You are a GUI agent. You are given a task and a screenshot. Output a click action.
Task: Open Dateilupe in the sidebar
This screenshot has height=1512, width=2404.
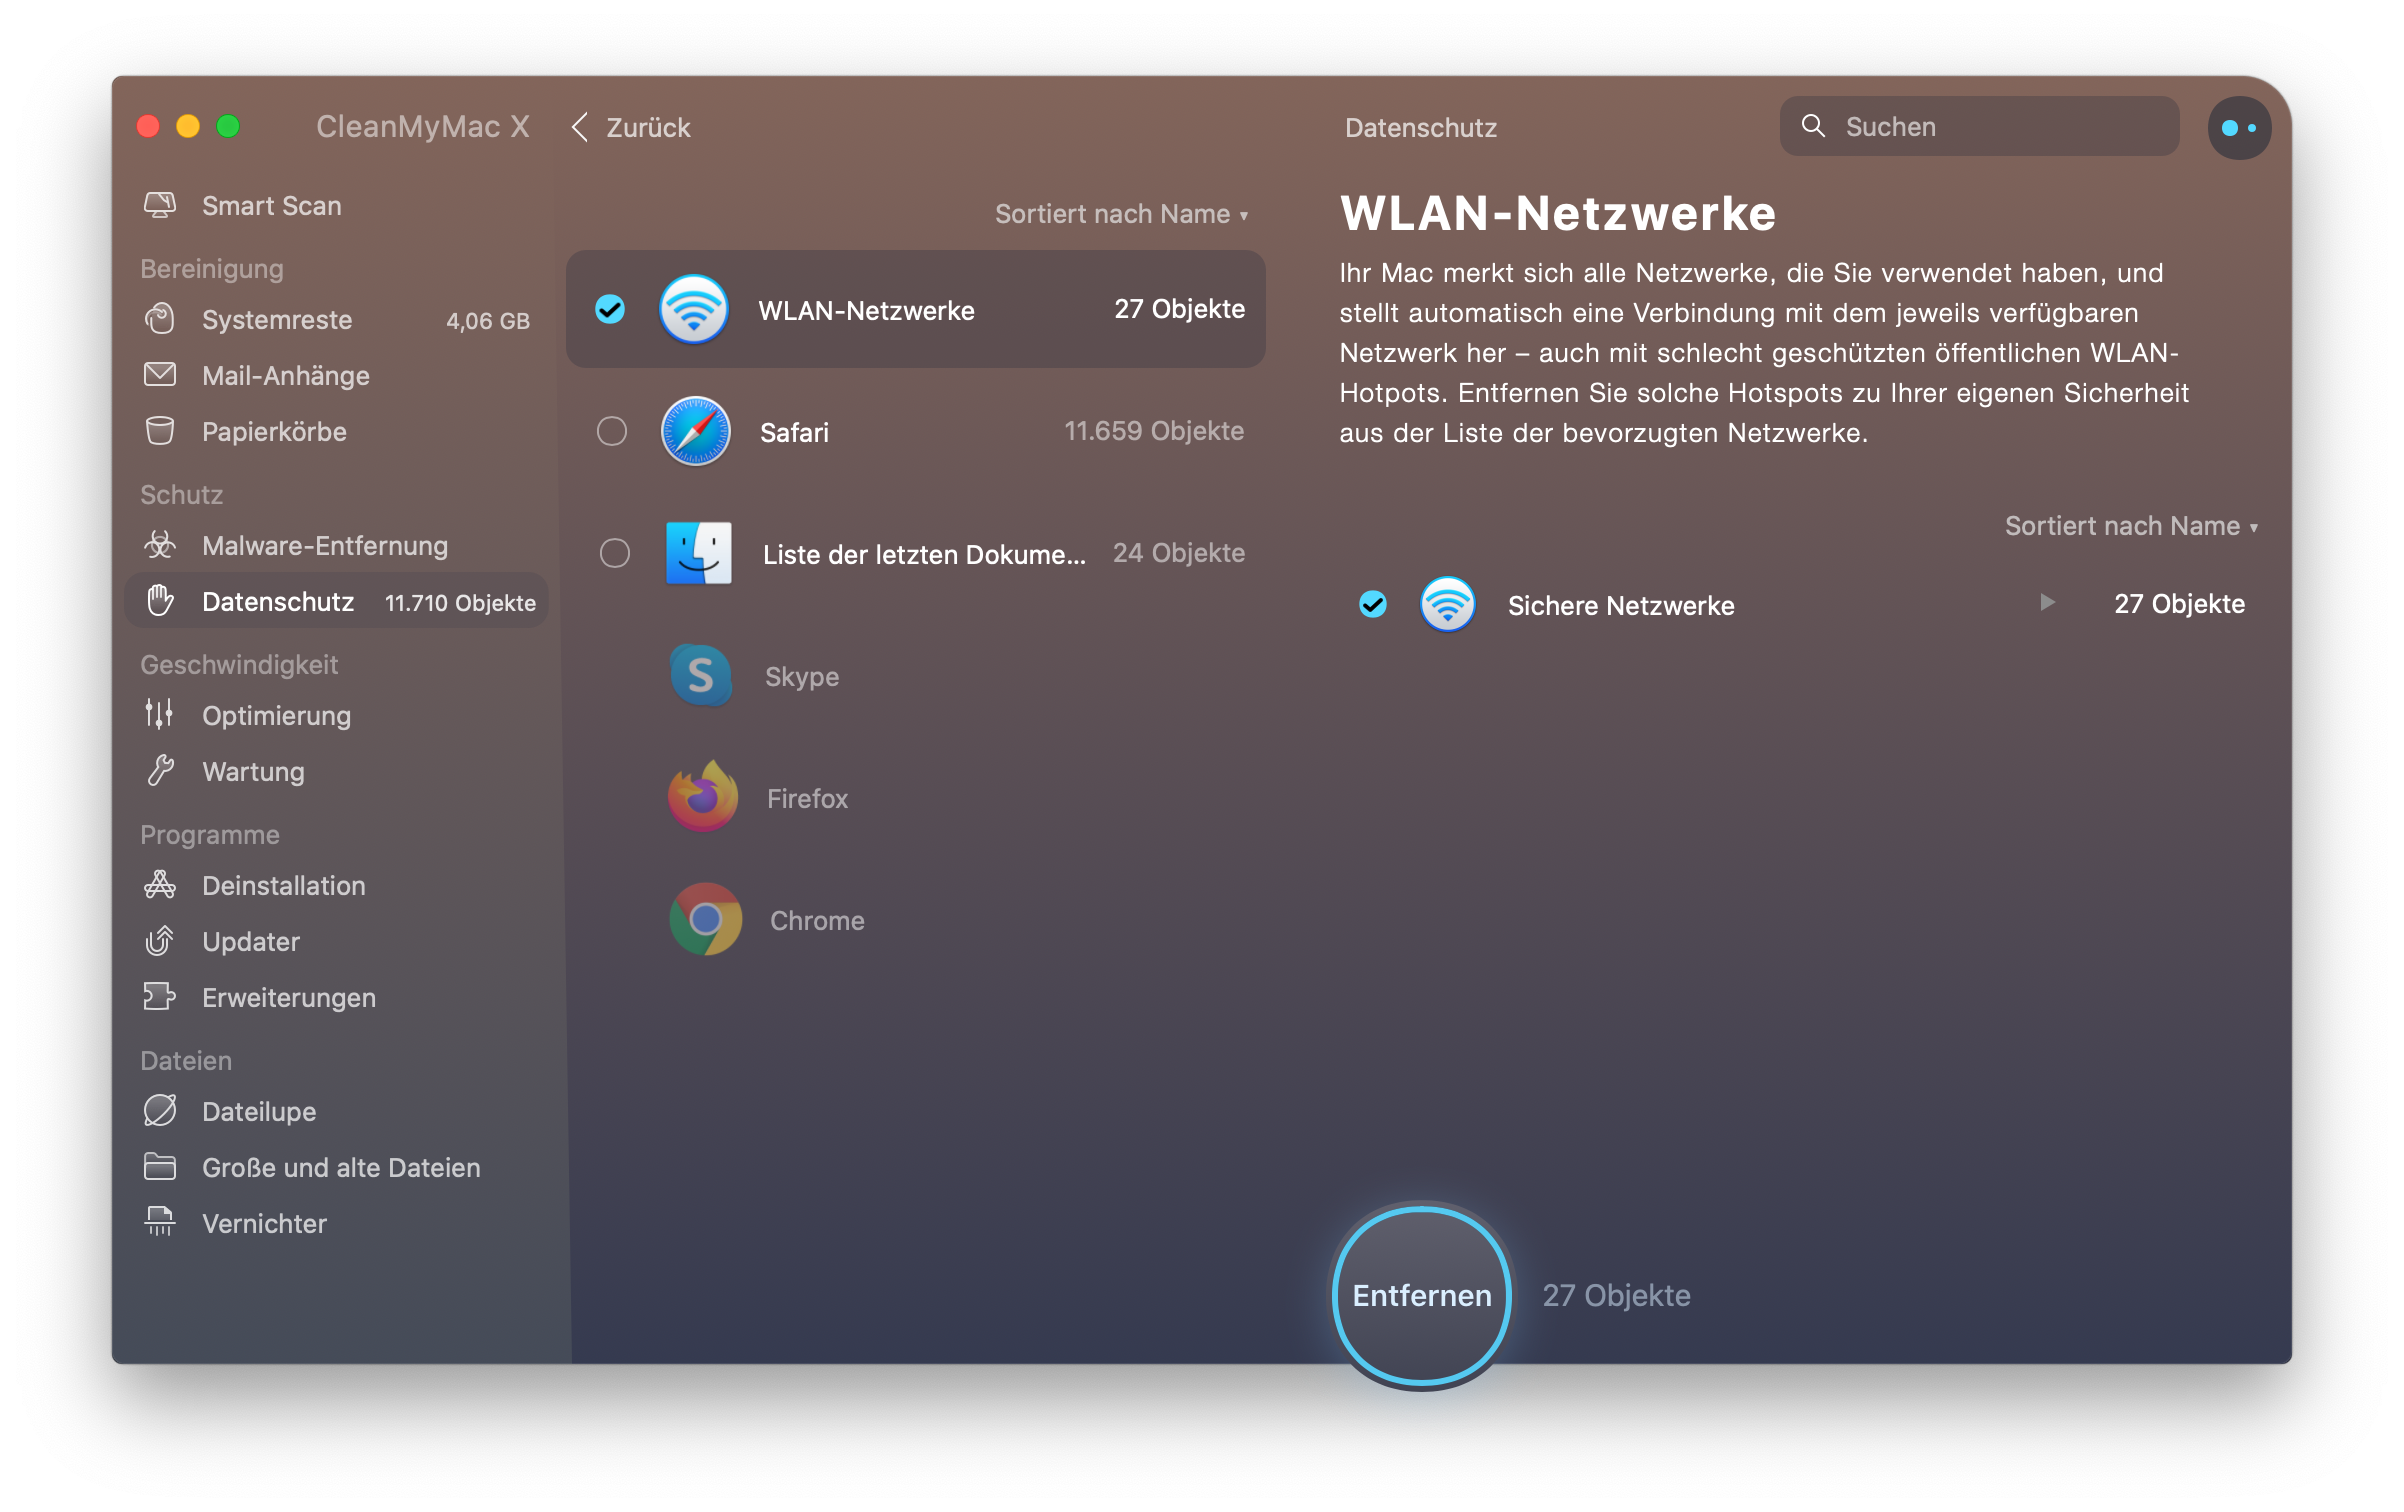coord(259,1112)
